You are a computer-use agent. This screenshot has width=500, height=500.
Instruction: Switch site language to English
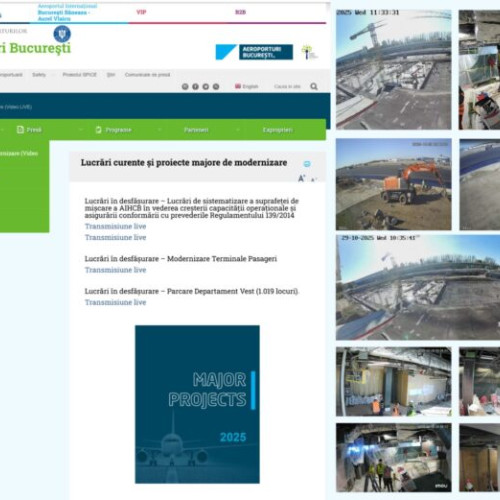pos(250,86)
